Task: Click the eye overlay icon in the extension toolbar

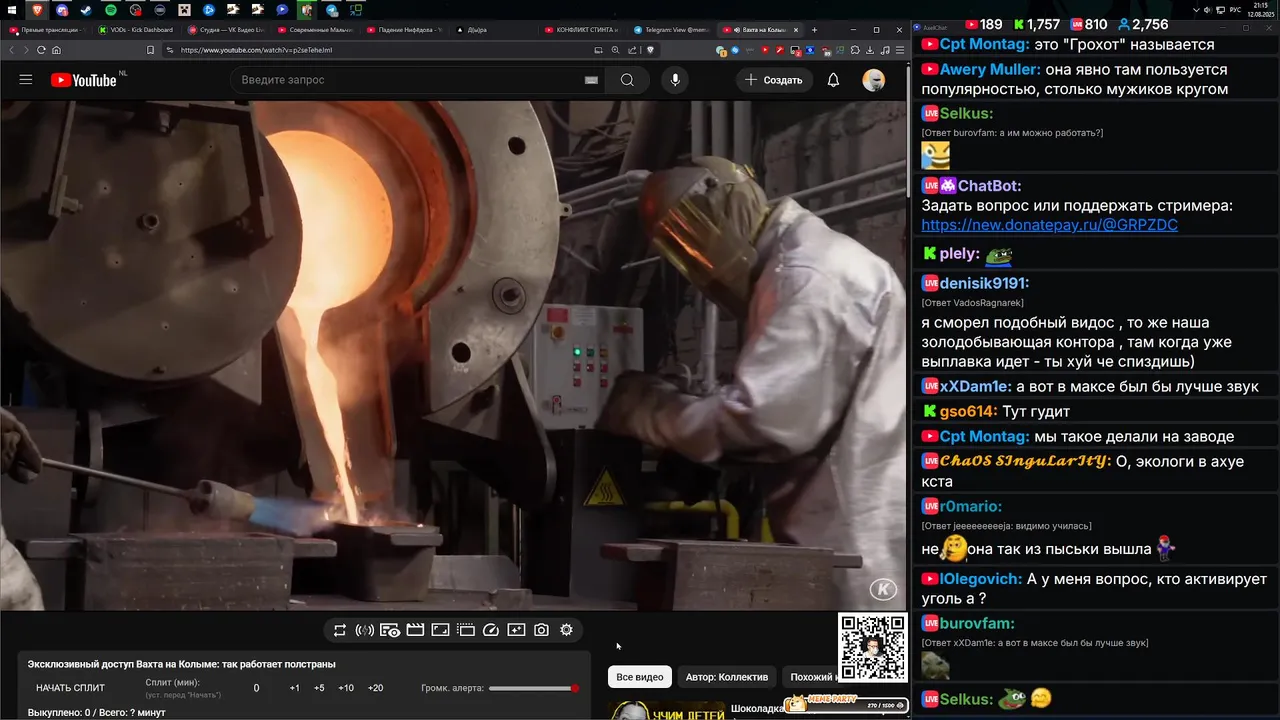Action: click(x=390, y=630)
